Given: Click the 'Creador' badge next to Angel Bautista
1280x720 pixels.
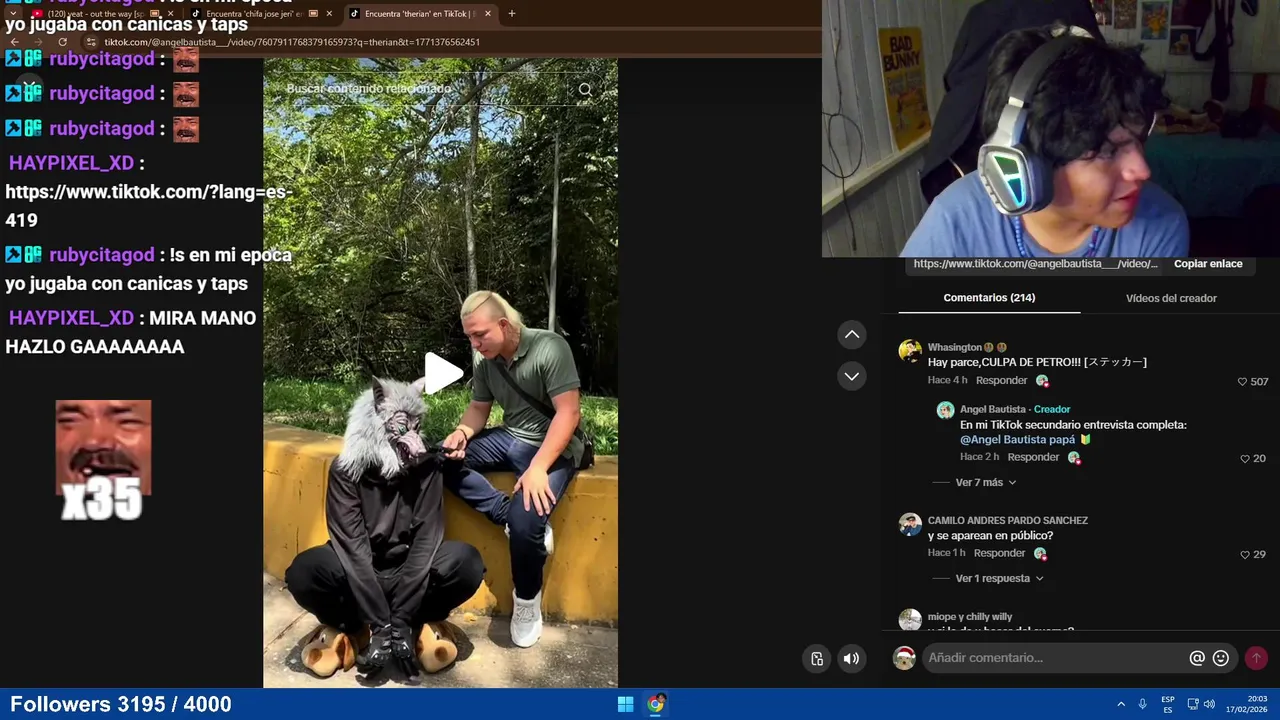Looking at the screenshot, I should coord(1052,409).
